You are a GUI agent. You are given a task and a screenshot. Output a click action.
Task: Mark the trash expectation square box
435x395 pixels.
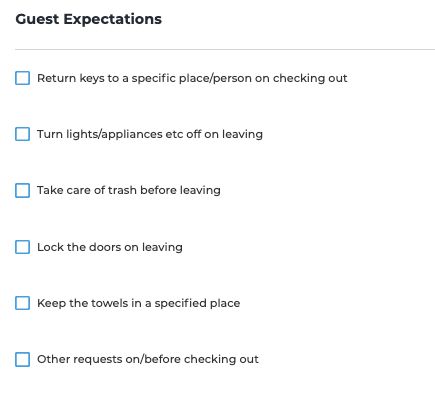pyautogui.click(x=22, y=191)
